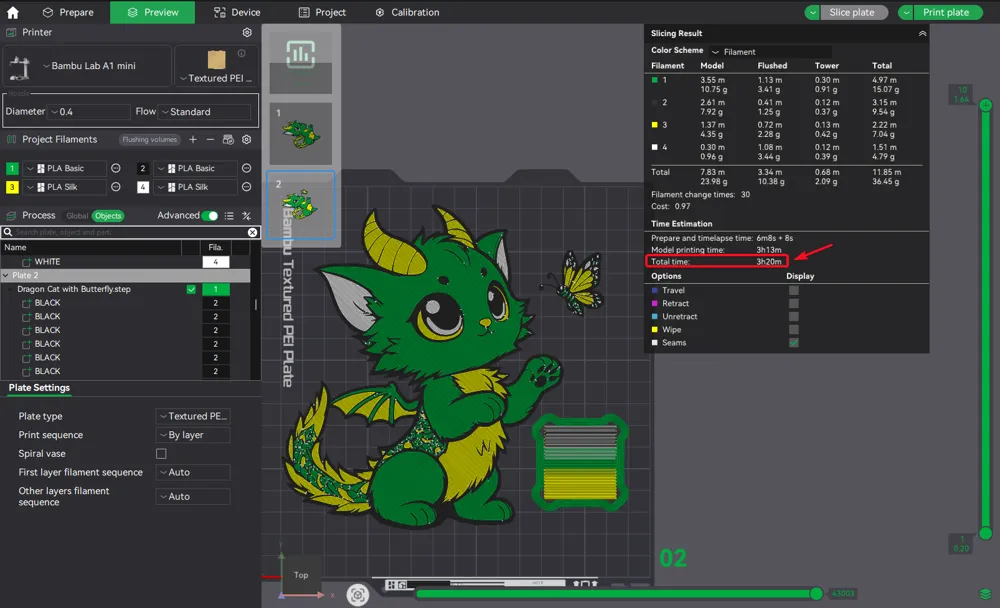Click vertical layer slider bottom handle
The image size is (1000, 608).
(x=986, y=533)
